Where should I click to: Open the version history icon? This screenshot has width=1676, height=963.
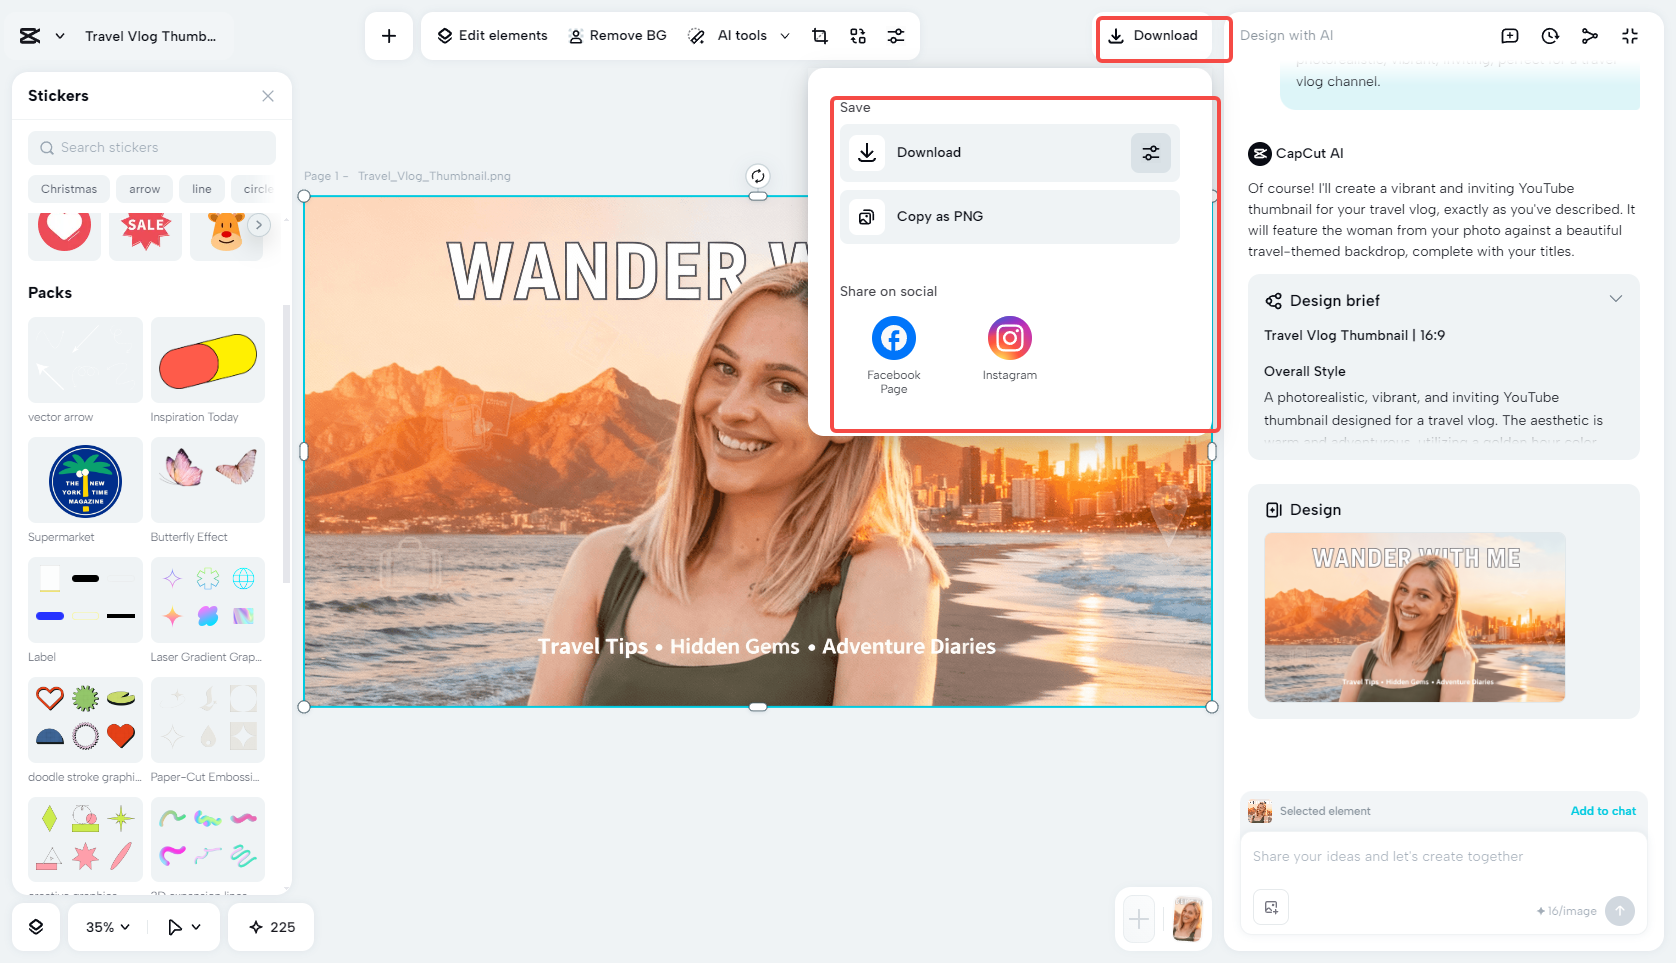pos(1550,36)
